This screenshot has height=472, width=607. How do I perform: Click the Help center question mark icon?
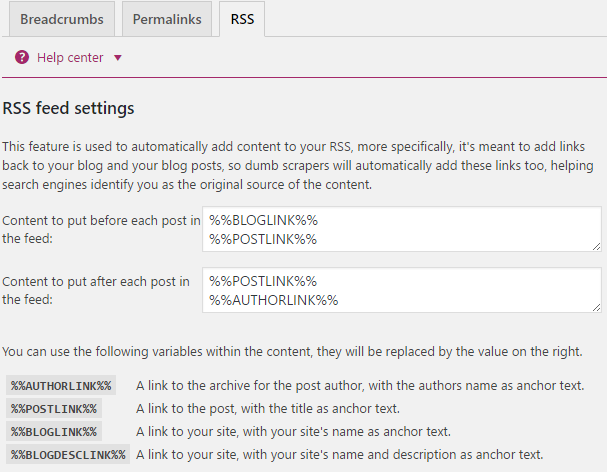(22, 58)
